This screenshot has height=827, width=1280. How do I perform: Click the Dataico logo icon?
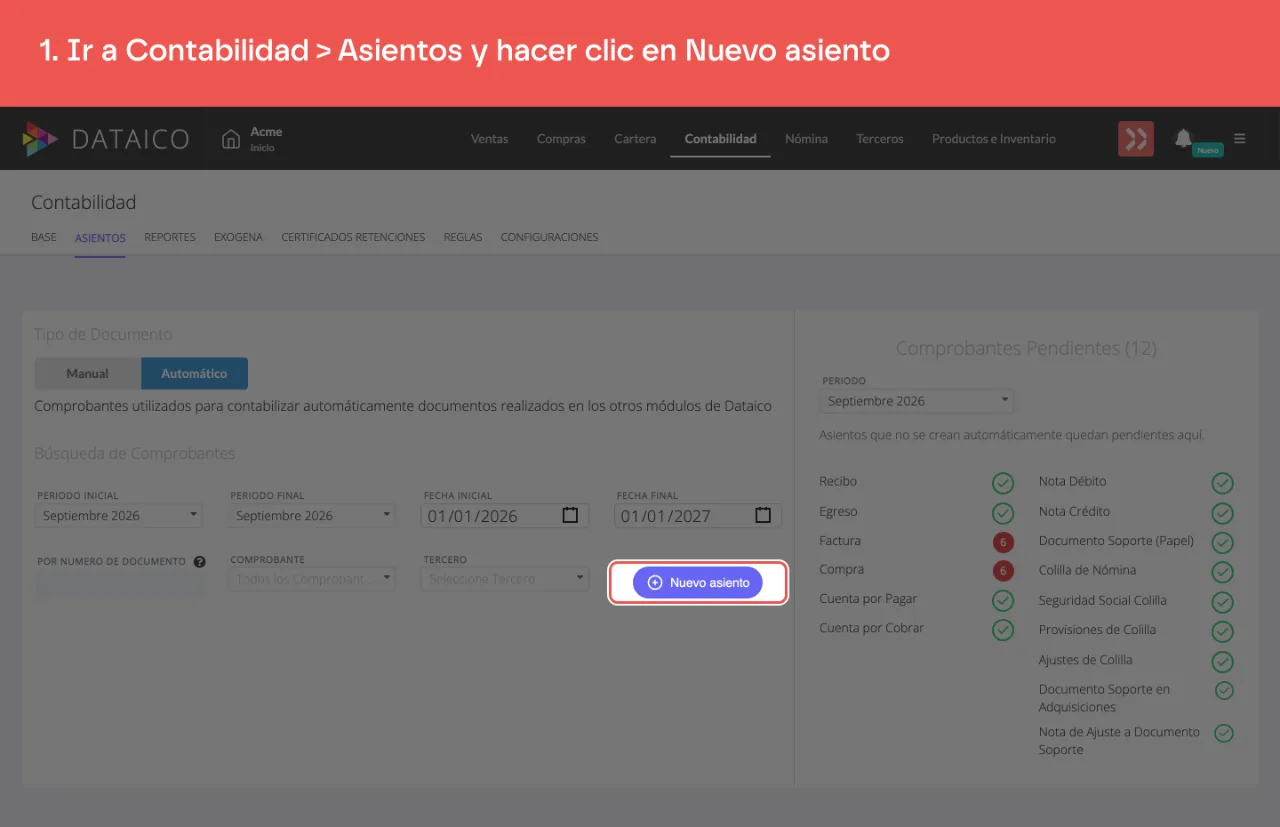[40, 139]
